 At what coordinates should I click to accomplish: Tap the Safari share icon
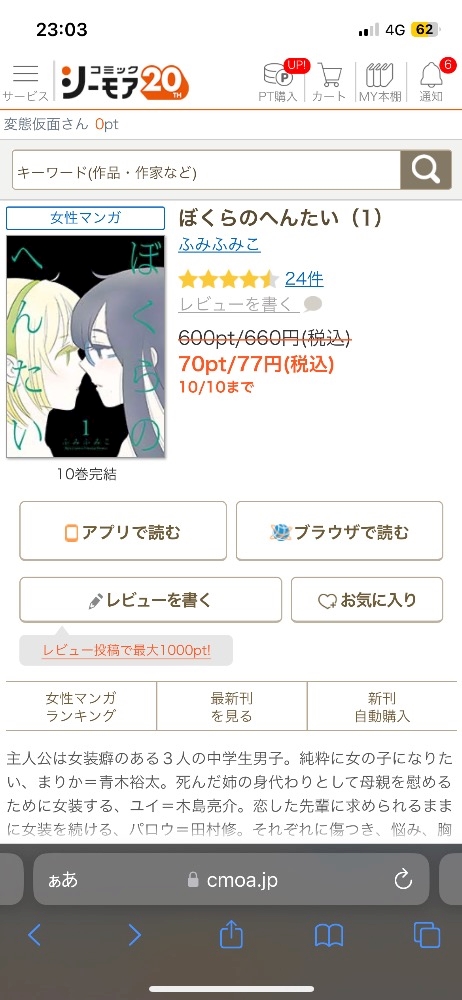tap(231, 935)
